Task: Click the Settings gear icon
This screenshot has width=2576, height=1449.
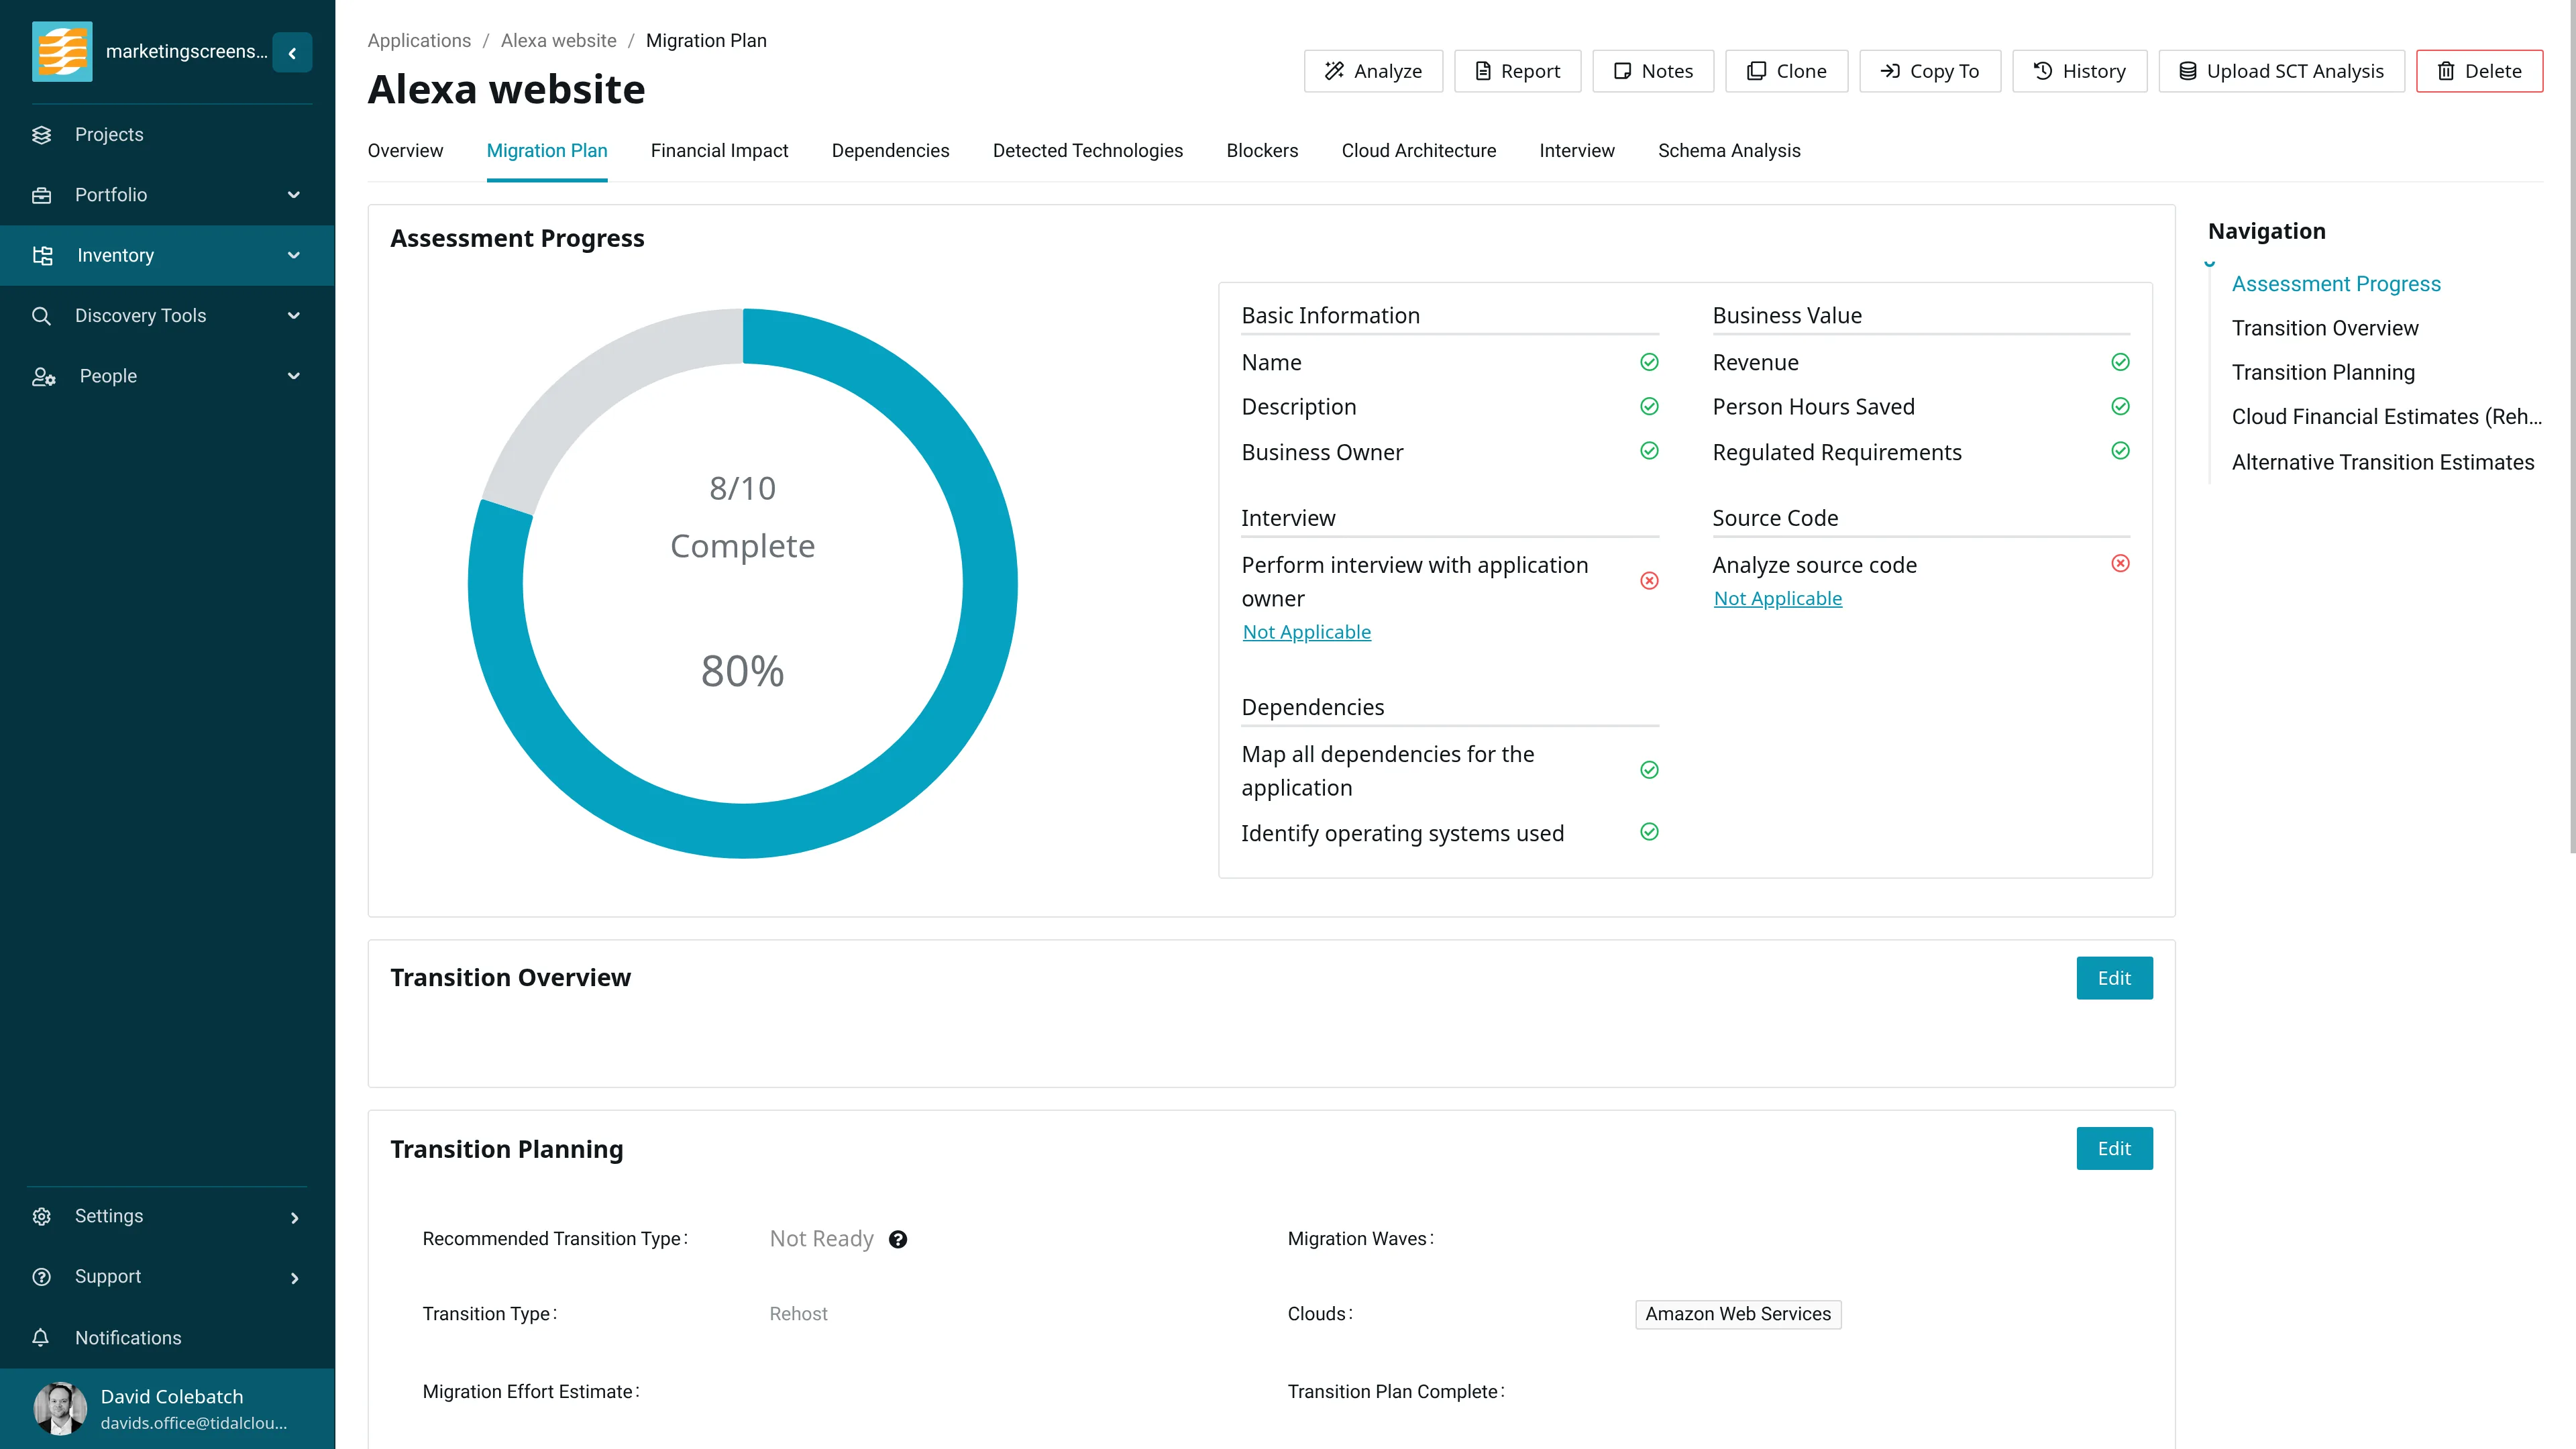Action: coord(41,1217)
